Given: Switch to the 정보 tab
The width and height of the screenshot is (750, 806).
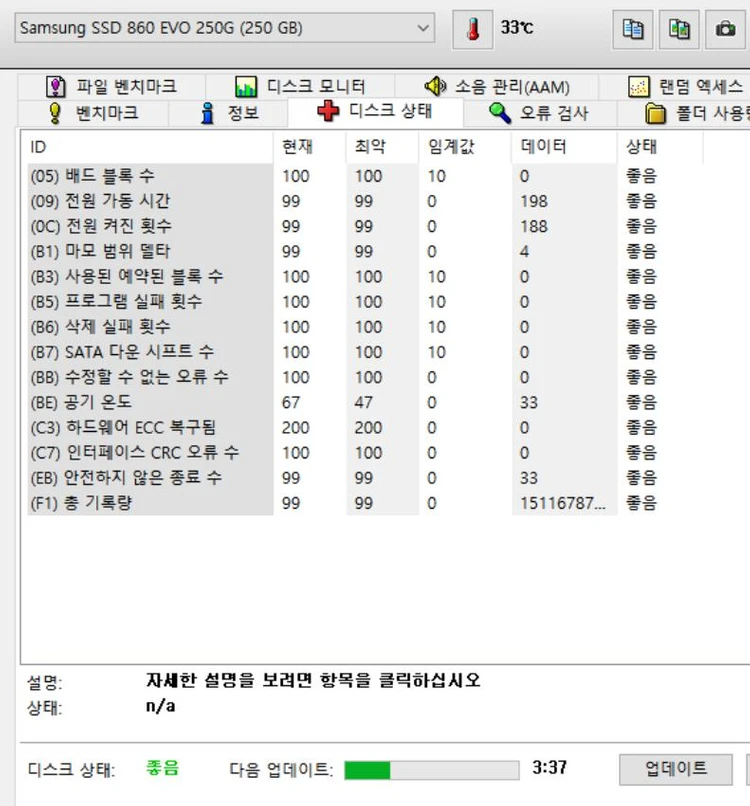Looking at the screenshot, I should tap(228, 113).
